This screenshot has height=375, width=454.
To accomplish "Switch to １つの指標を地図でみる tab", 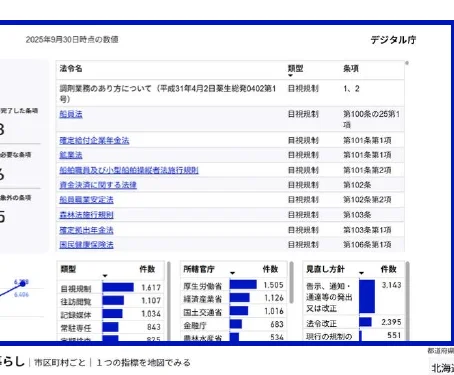I will click(x=143, y=363).
